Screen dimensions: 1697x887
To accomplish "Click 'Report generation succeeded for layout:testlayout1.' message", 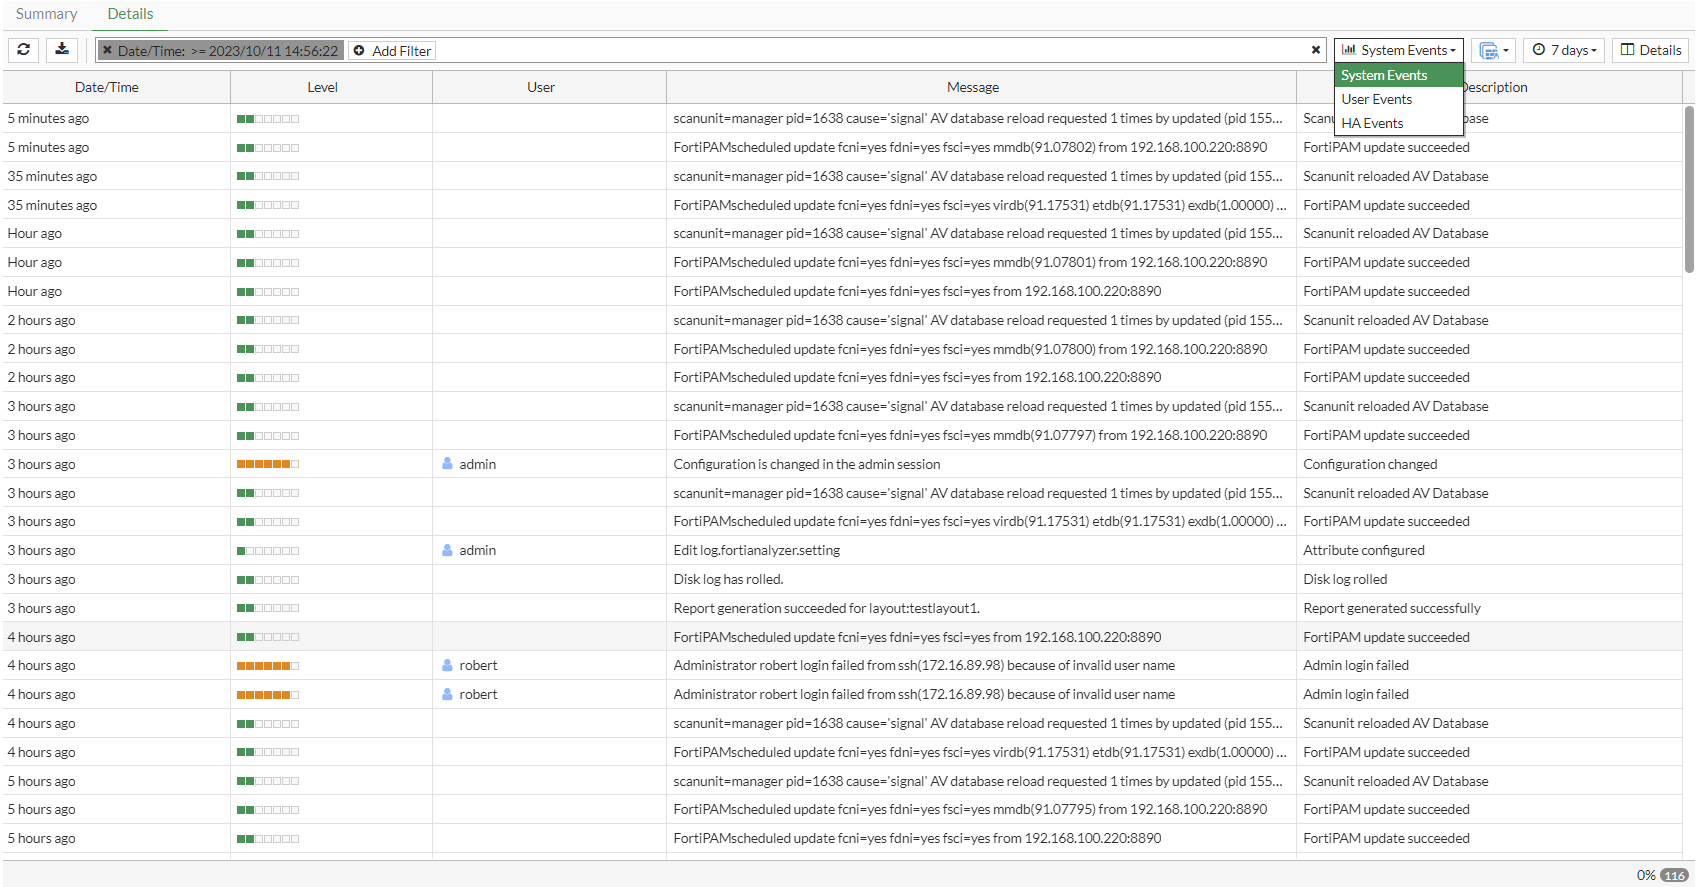I will click(x=827, y=608).
